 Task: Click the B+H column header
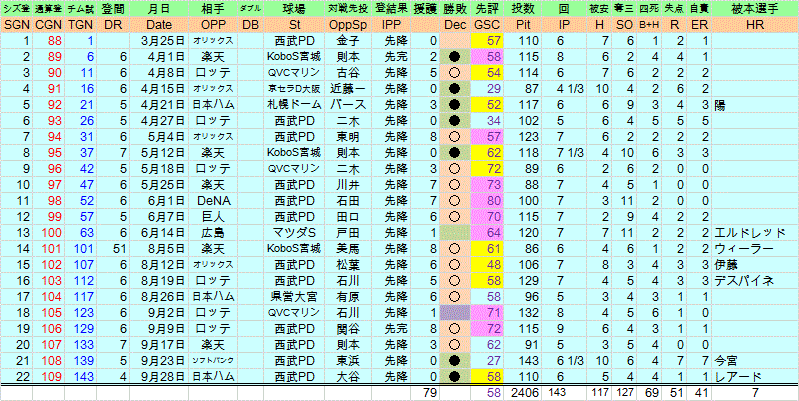tap(648, 24)
